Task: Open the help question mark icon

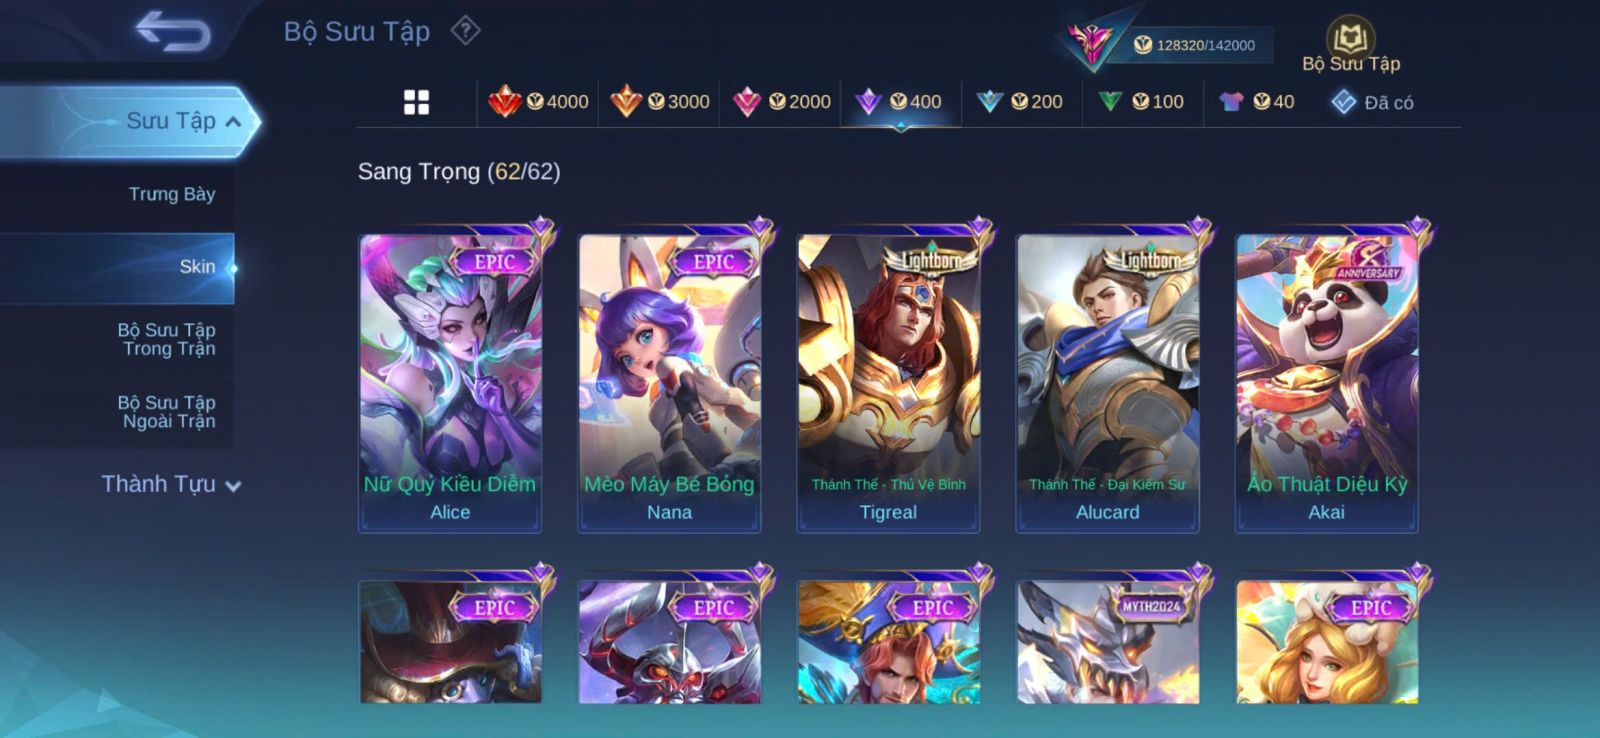Action: [x=465, y=31]
